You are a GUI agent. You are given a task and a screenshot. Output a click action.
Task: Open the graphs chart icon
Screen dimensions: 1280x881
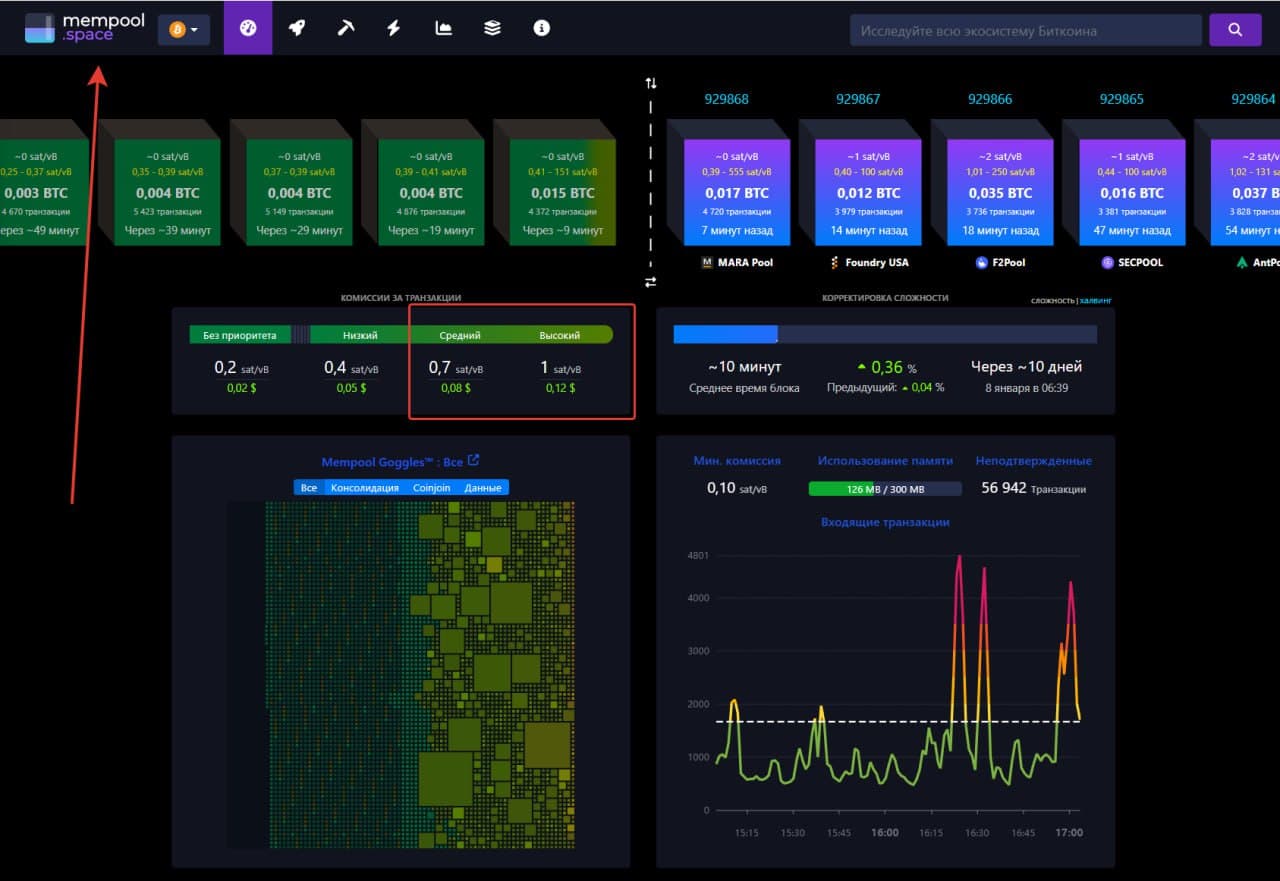(x=443, y=29)
